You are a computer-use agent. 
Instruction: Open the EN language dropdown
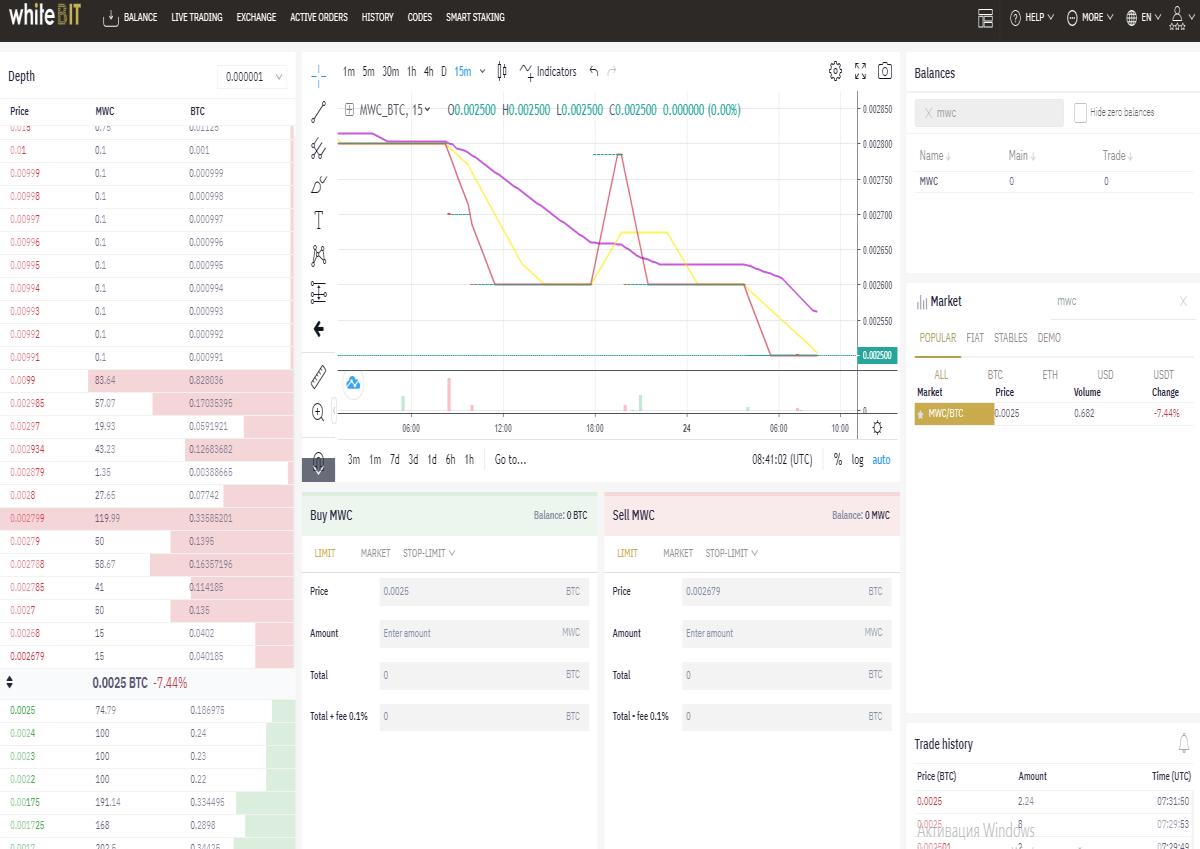point(1145,17)
